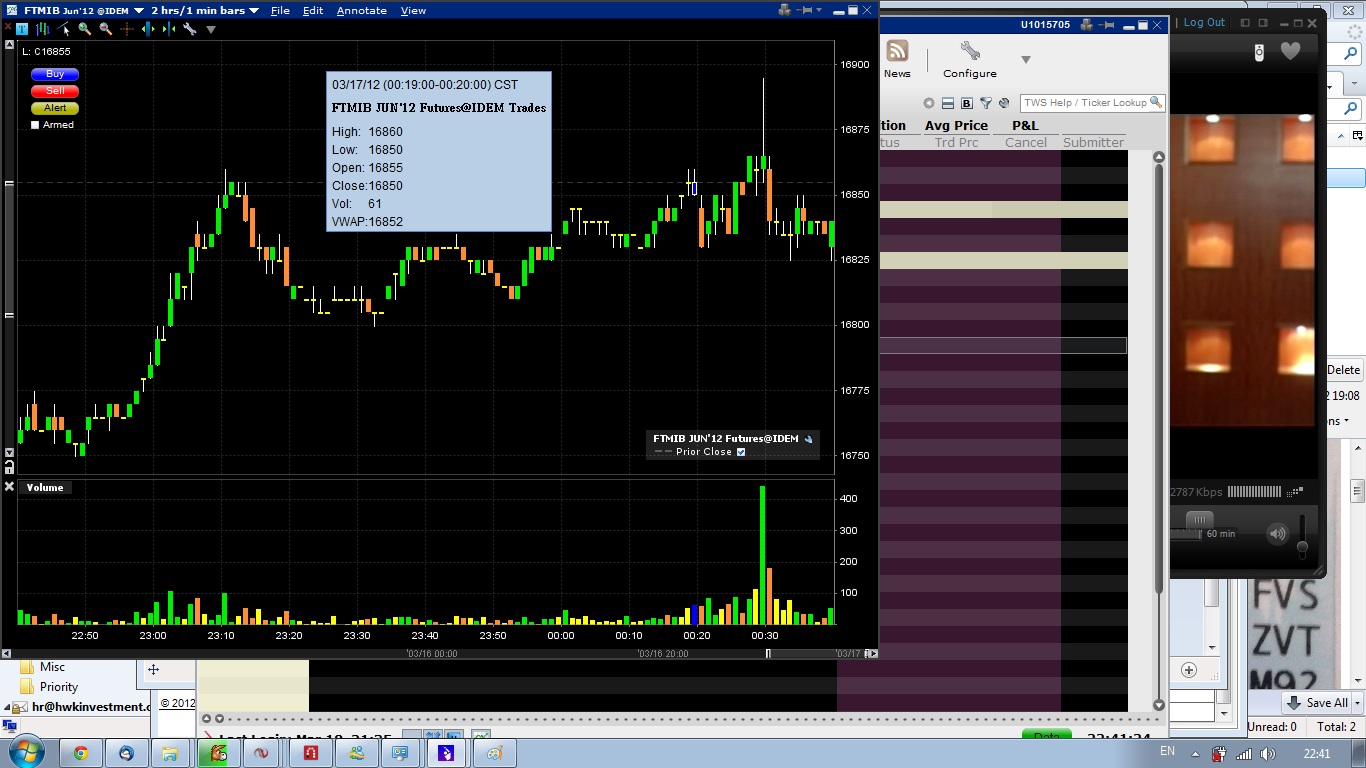Click the bar chart type icon
Viewport: 1366px width, 768px height.
pyautogui.click(x=44, y=29)
